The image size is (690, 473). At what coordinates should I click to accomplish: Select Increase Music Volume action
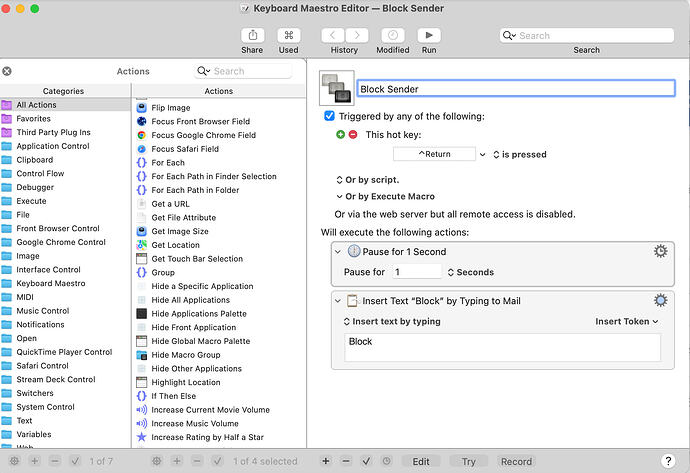tap(219, 423)
